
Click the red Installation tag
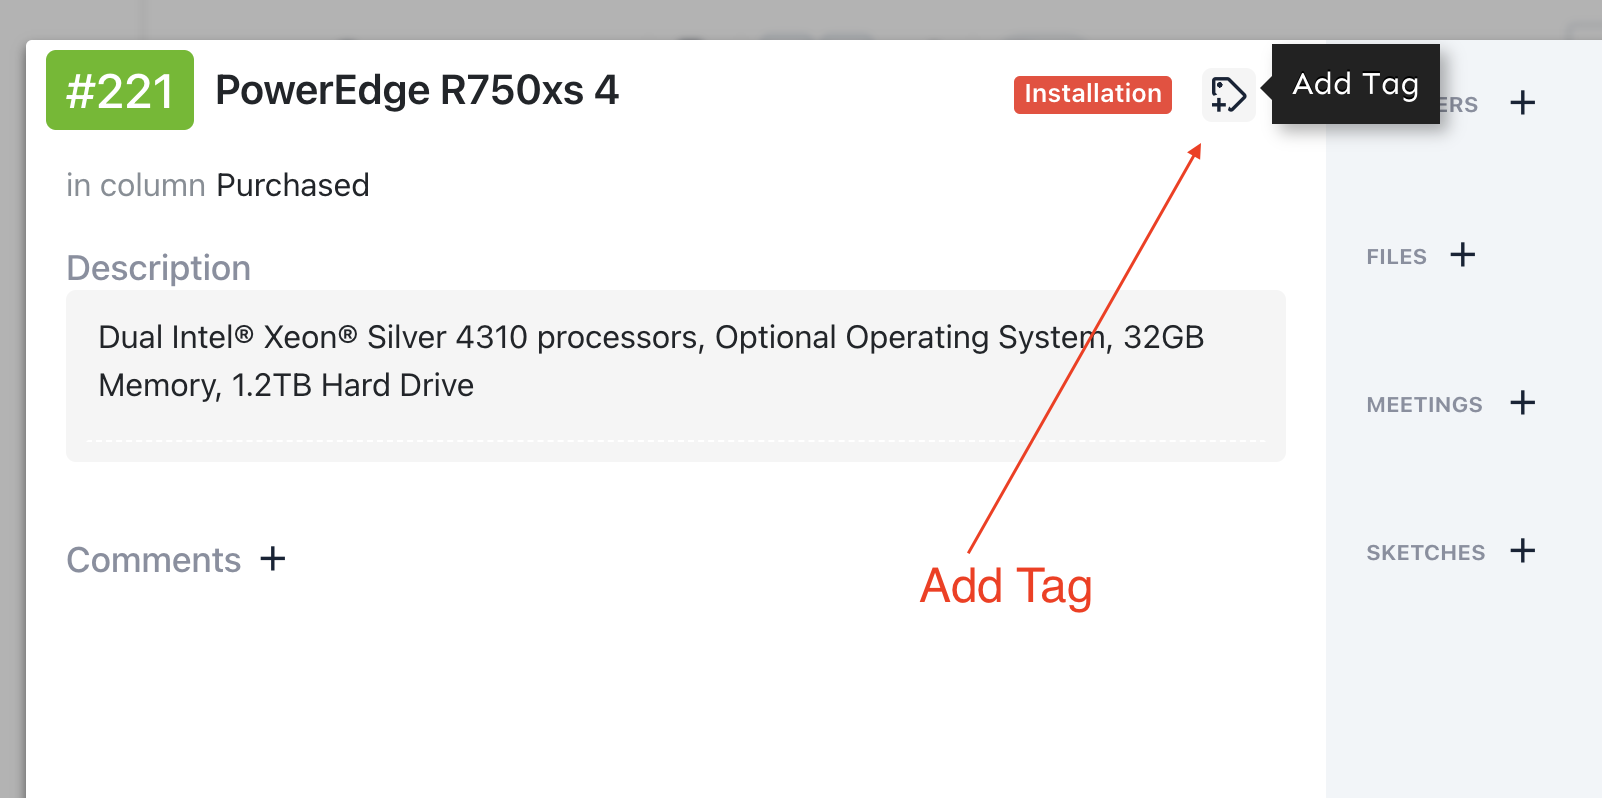pyautogui.click(x=1092, y=94)
